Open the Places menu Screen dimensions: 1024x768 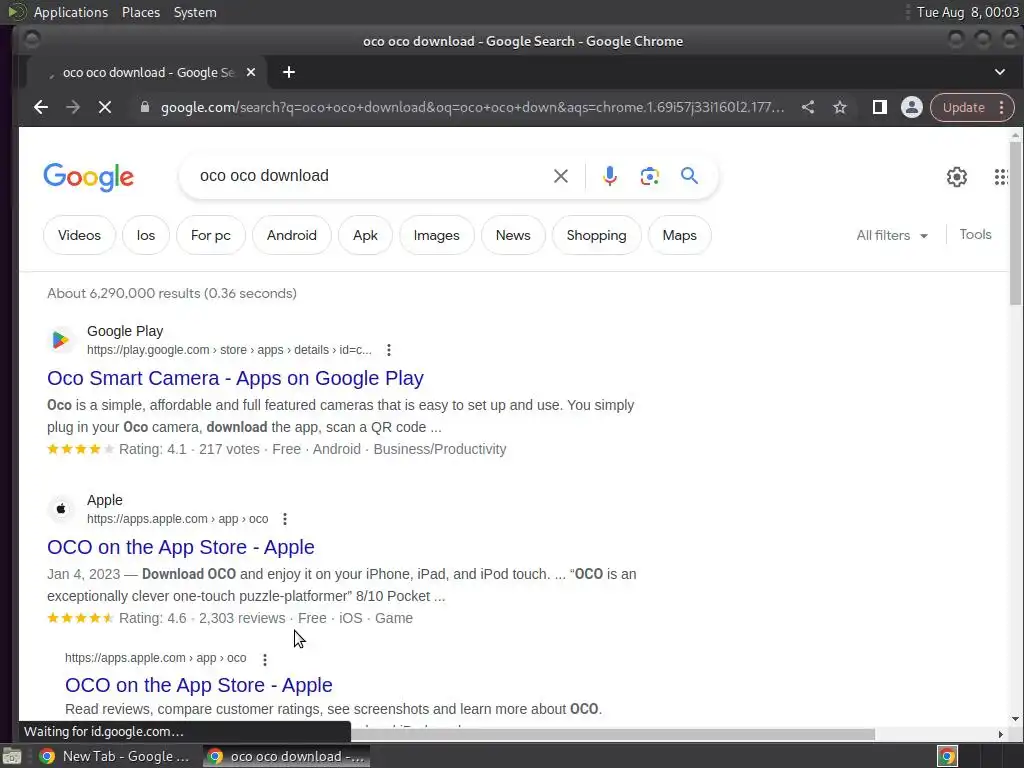coord(141,12)
